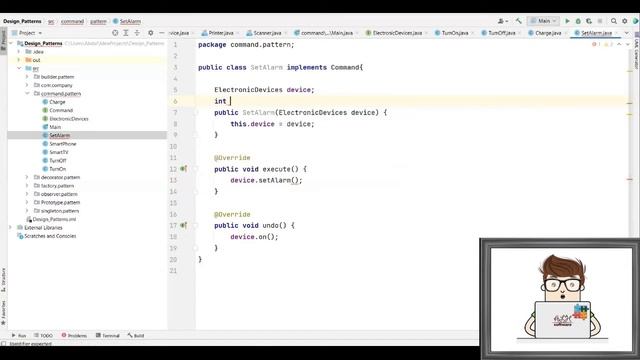Open the Structure side tool window
This screenshot has width=640, height=360.
click(x=3, y=280)
